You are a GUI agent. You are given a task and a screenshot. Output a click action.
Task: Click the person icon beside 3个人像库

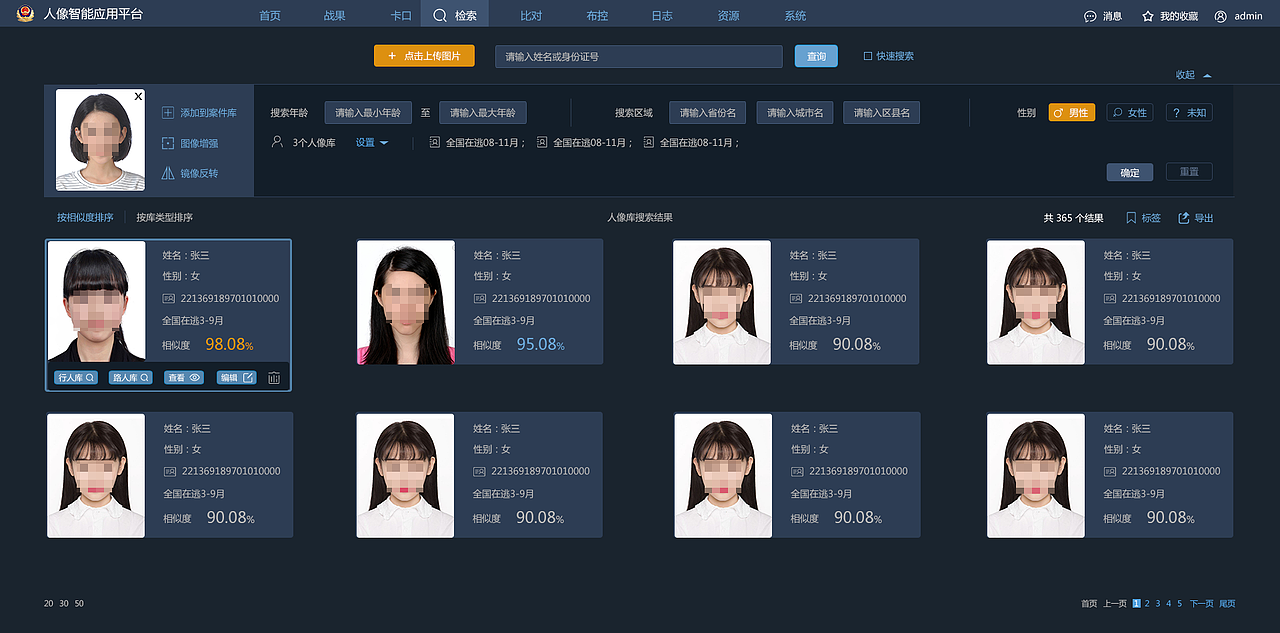pyautogui.click(x=278, y=142)
